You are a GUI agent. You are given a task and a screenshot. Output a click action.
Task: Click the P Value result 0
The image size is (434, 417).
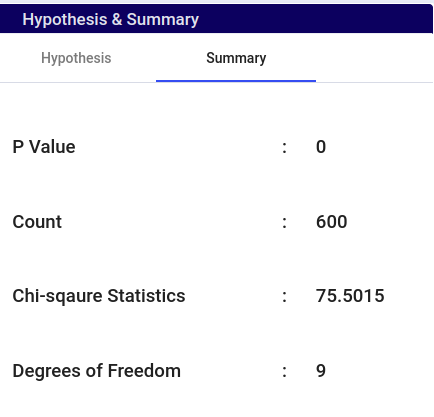click(321, 147)
